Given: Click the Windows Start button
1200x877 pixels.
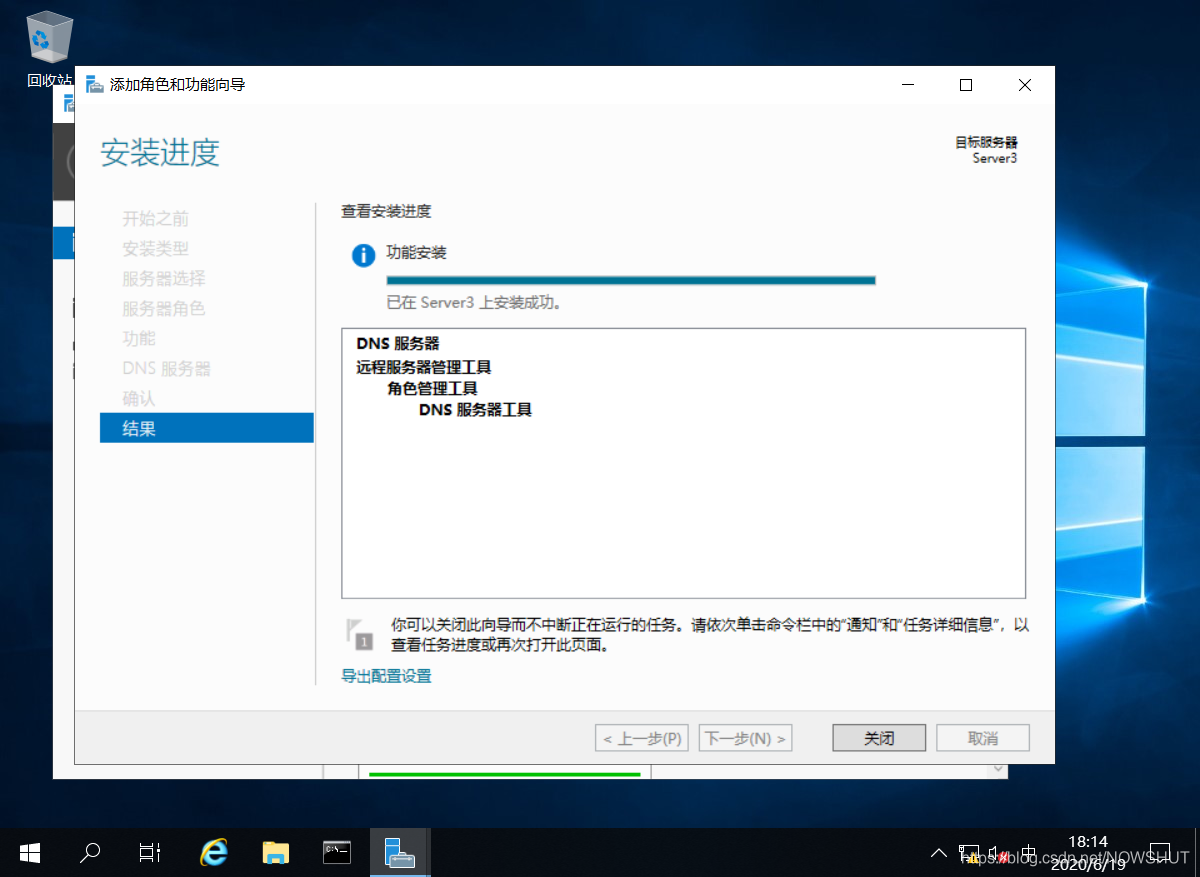Looking at the screenshot, I should point(29,852).
